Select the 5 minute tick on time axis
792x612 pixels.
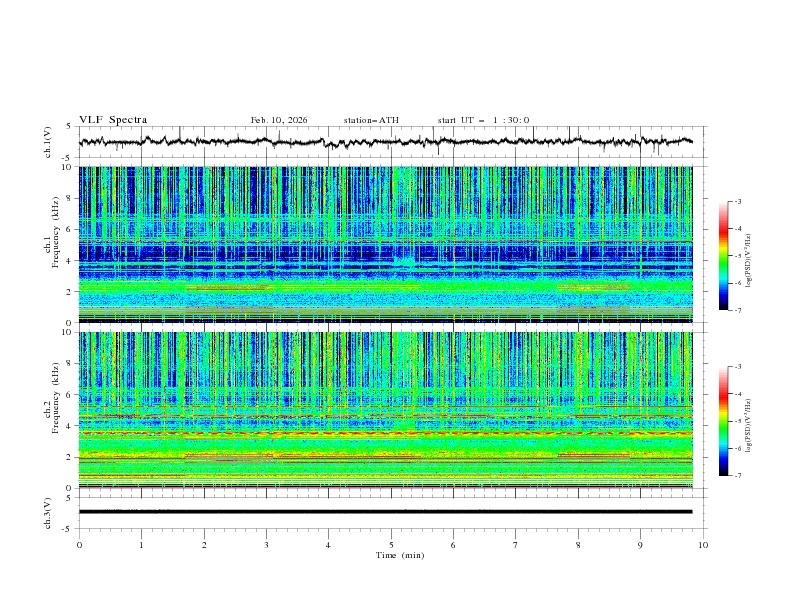click(x=391, y=545)
